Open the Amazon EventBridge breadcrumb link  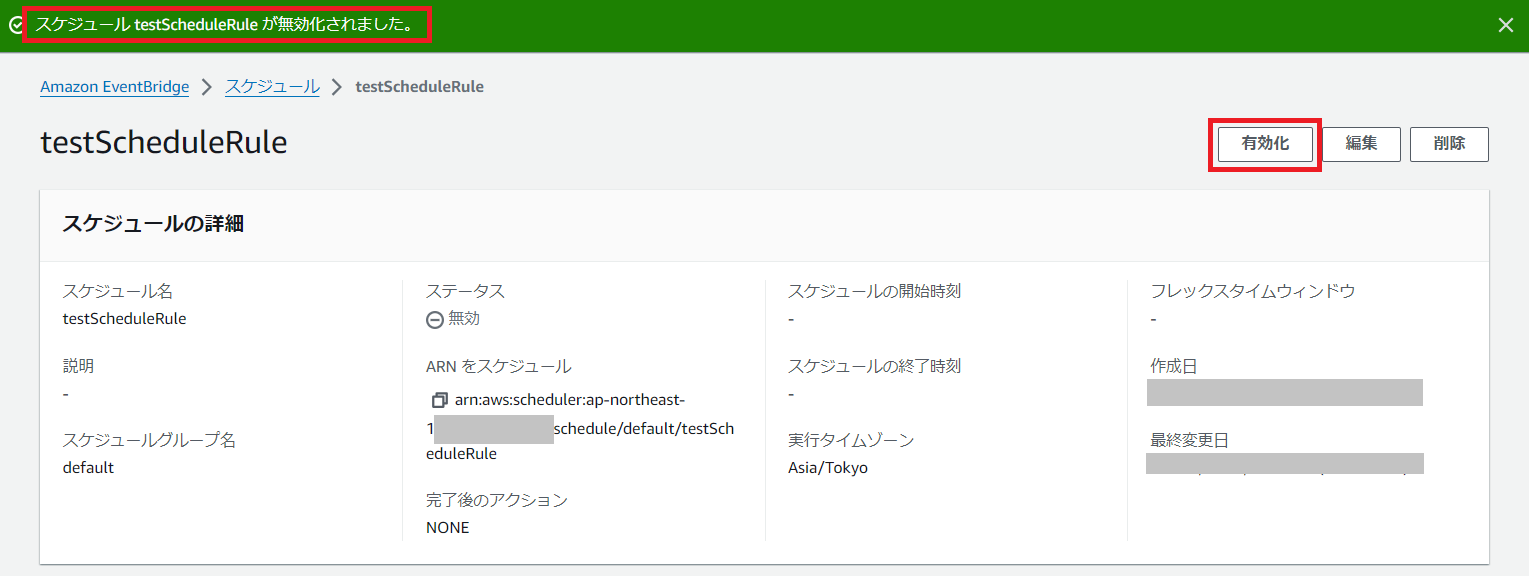(114, 87)
